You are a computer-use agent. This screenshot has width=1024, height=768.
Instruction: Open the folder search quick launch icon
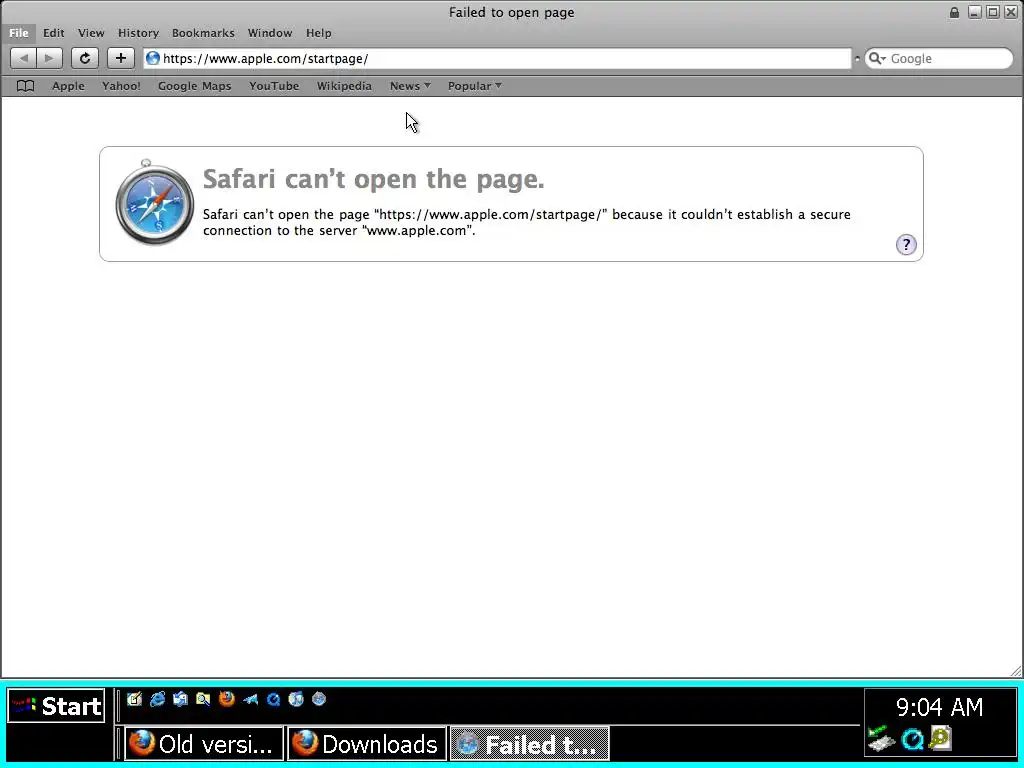click(x=203, y=699)
